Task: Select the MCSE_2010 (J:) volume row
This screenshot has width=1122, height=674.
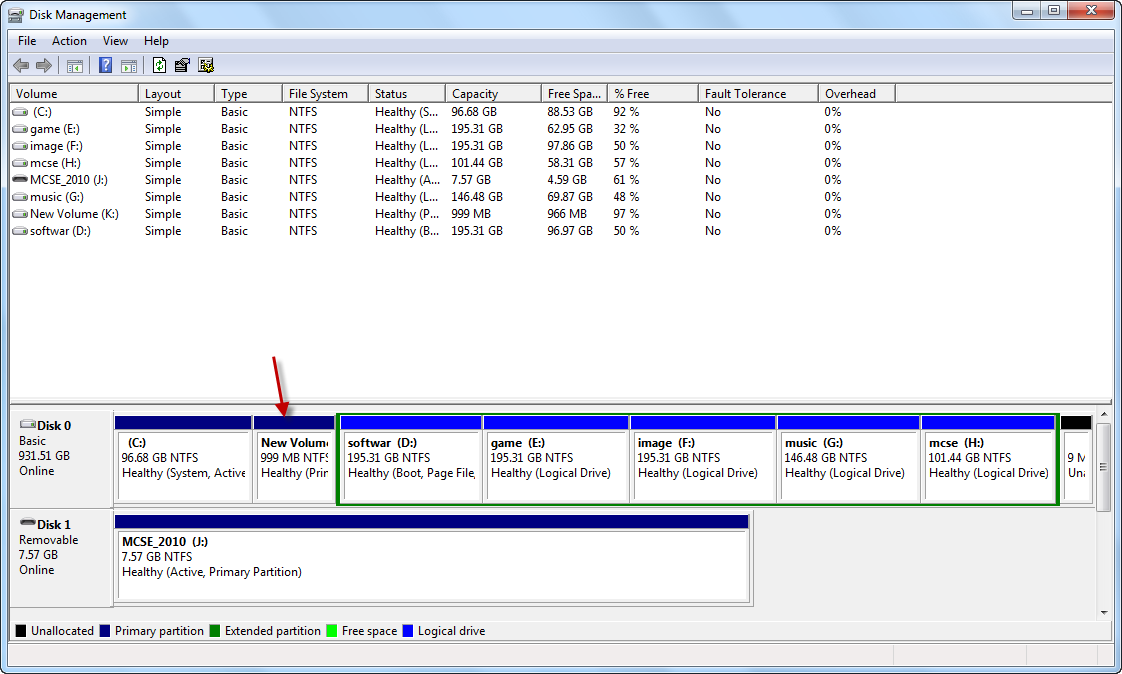Action: point(66,180)
